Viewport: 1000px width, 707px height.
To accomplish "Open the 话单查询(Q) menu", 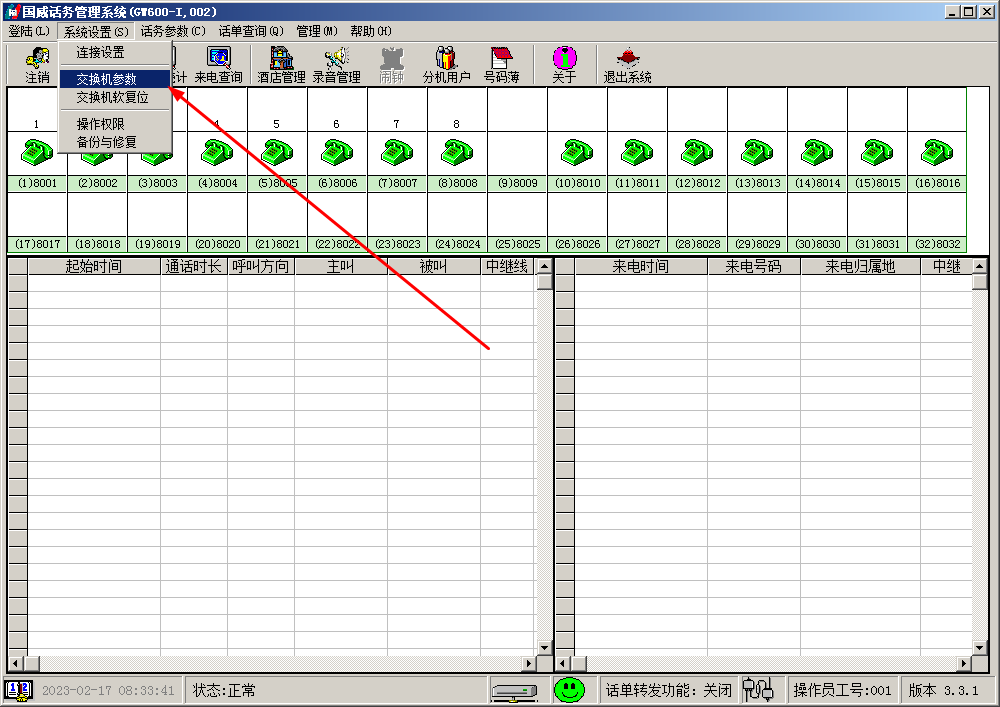I will click(x=251, y=31).
